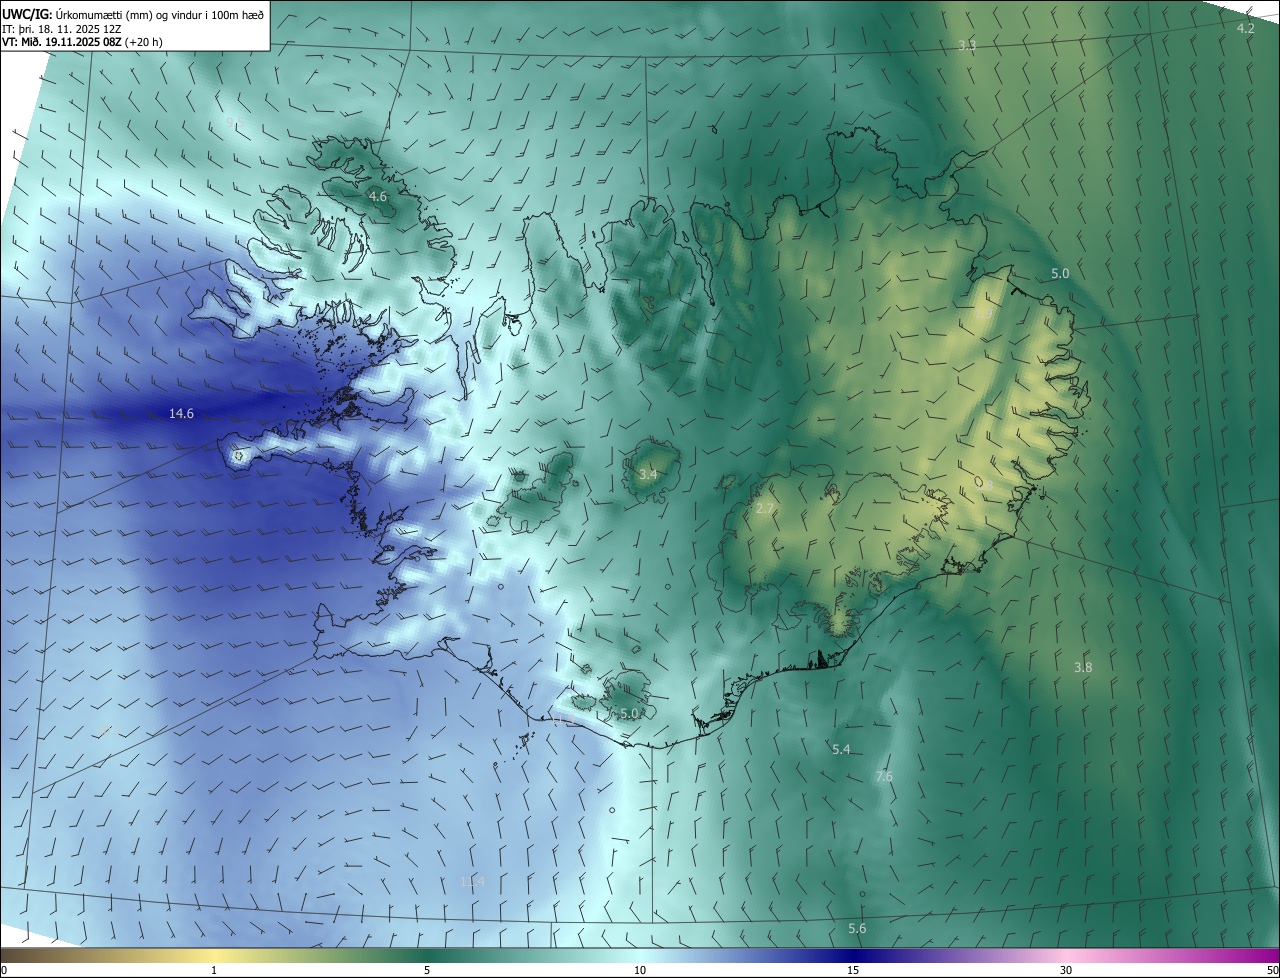
Task: Click the 15 tick on the color scale
Action: pos(853,970)
